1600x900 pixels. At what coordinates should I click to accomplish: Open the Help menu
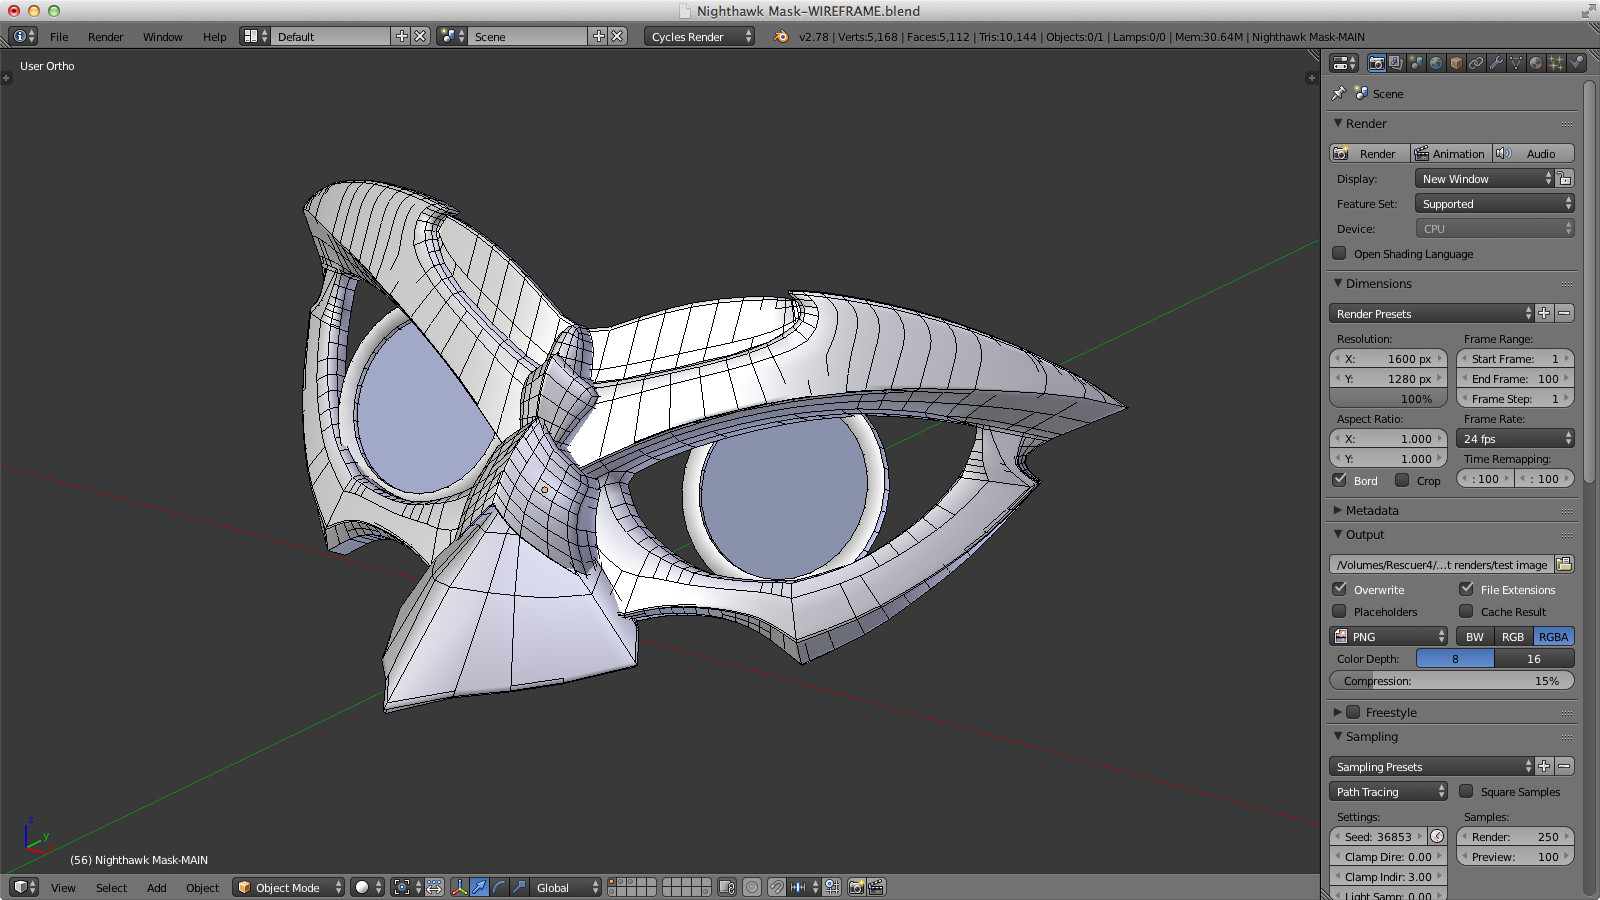pos(215,36)
